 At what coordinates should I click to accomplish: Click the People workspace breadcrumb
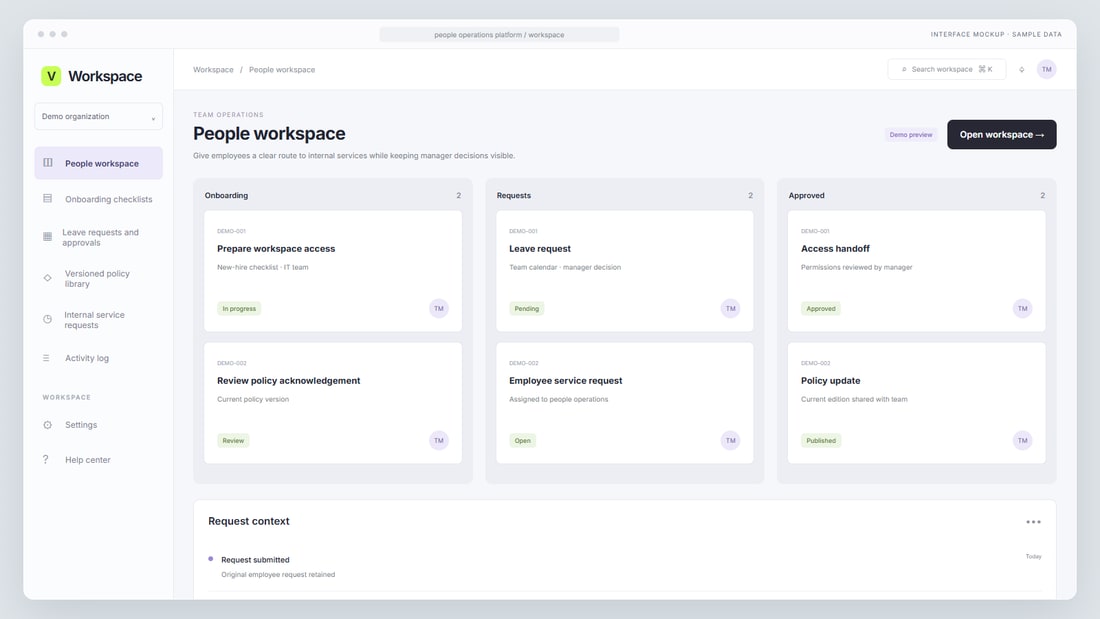tap(282, 69)
